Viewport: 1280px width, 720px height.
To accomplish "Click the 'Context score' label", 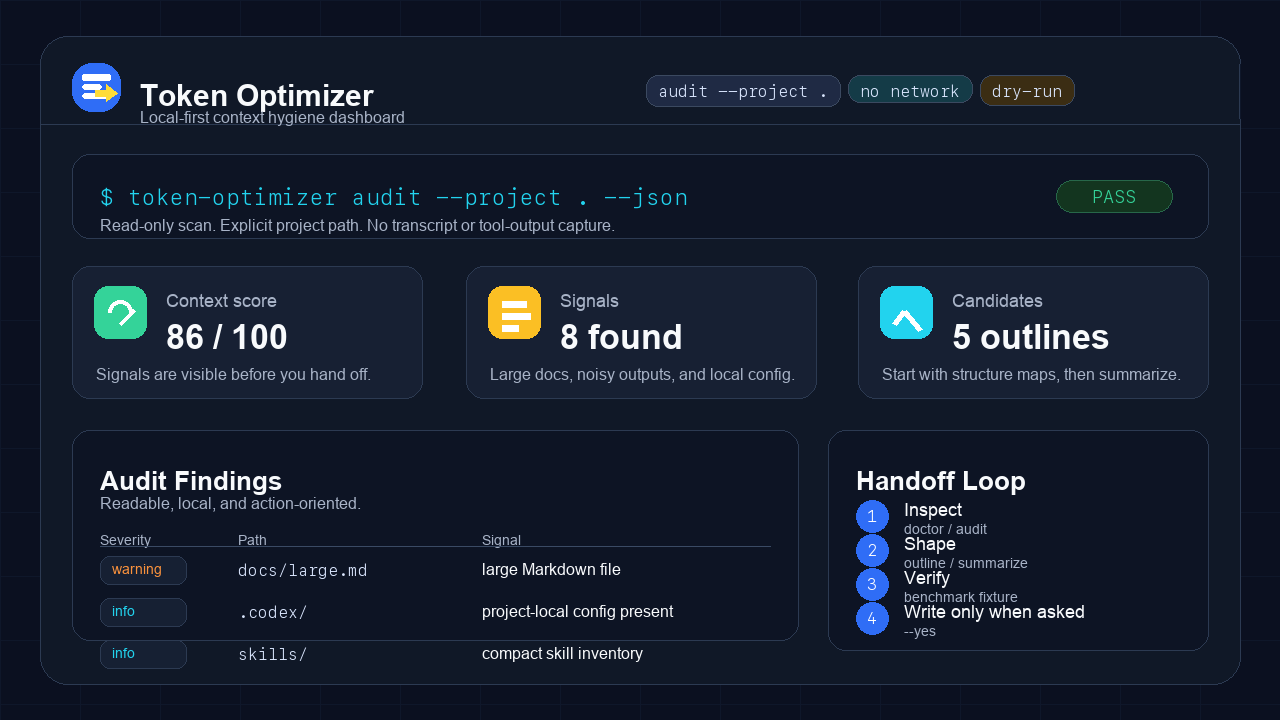I will tap(221, 301).
